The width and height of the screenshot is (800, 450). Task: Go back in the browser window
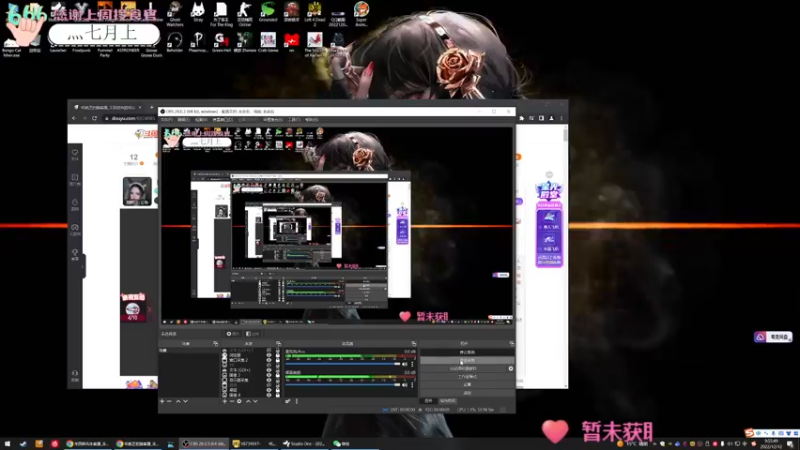pos(74,118)
